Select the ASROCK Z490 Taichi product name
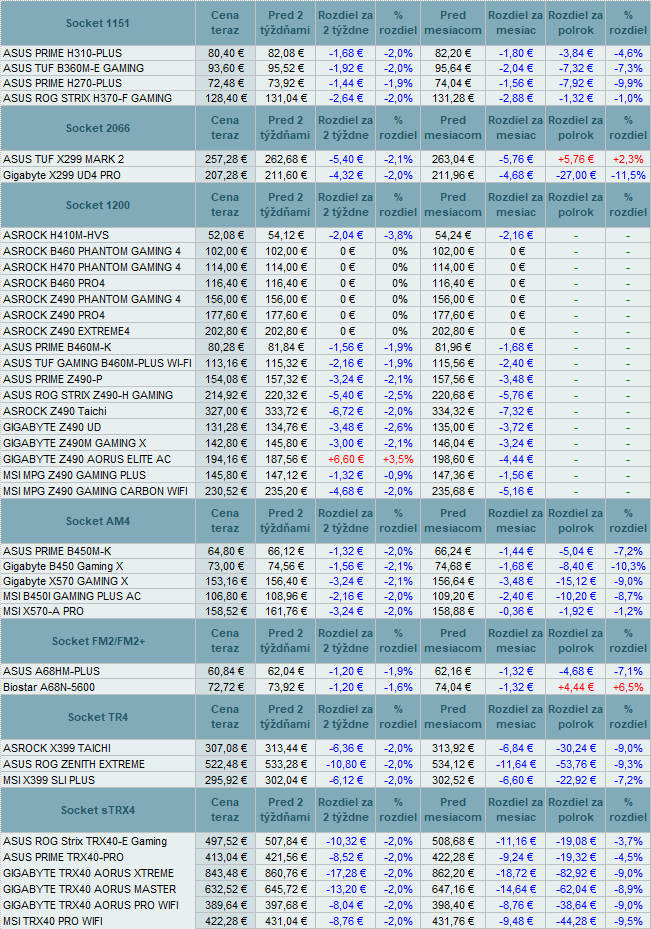The width and height of the screenshot is (651, 929). coord(55,411)
